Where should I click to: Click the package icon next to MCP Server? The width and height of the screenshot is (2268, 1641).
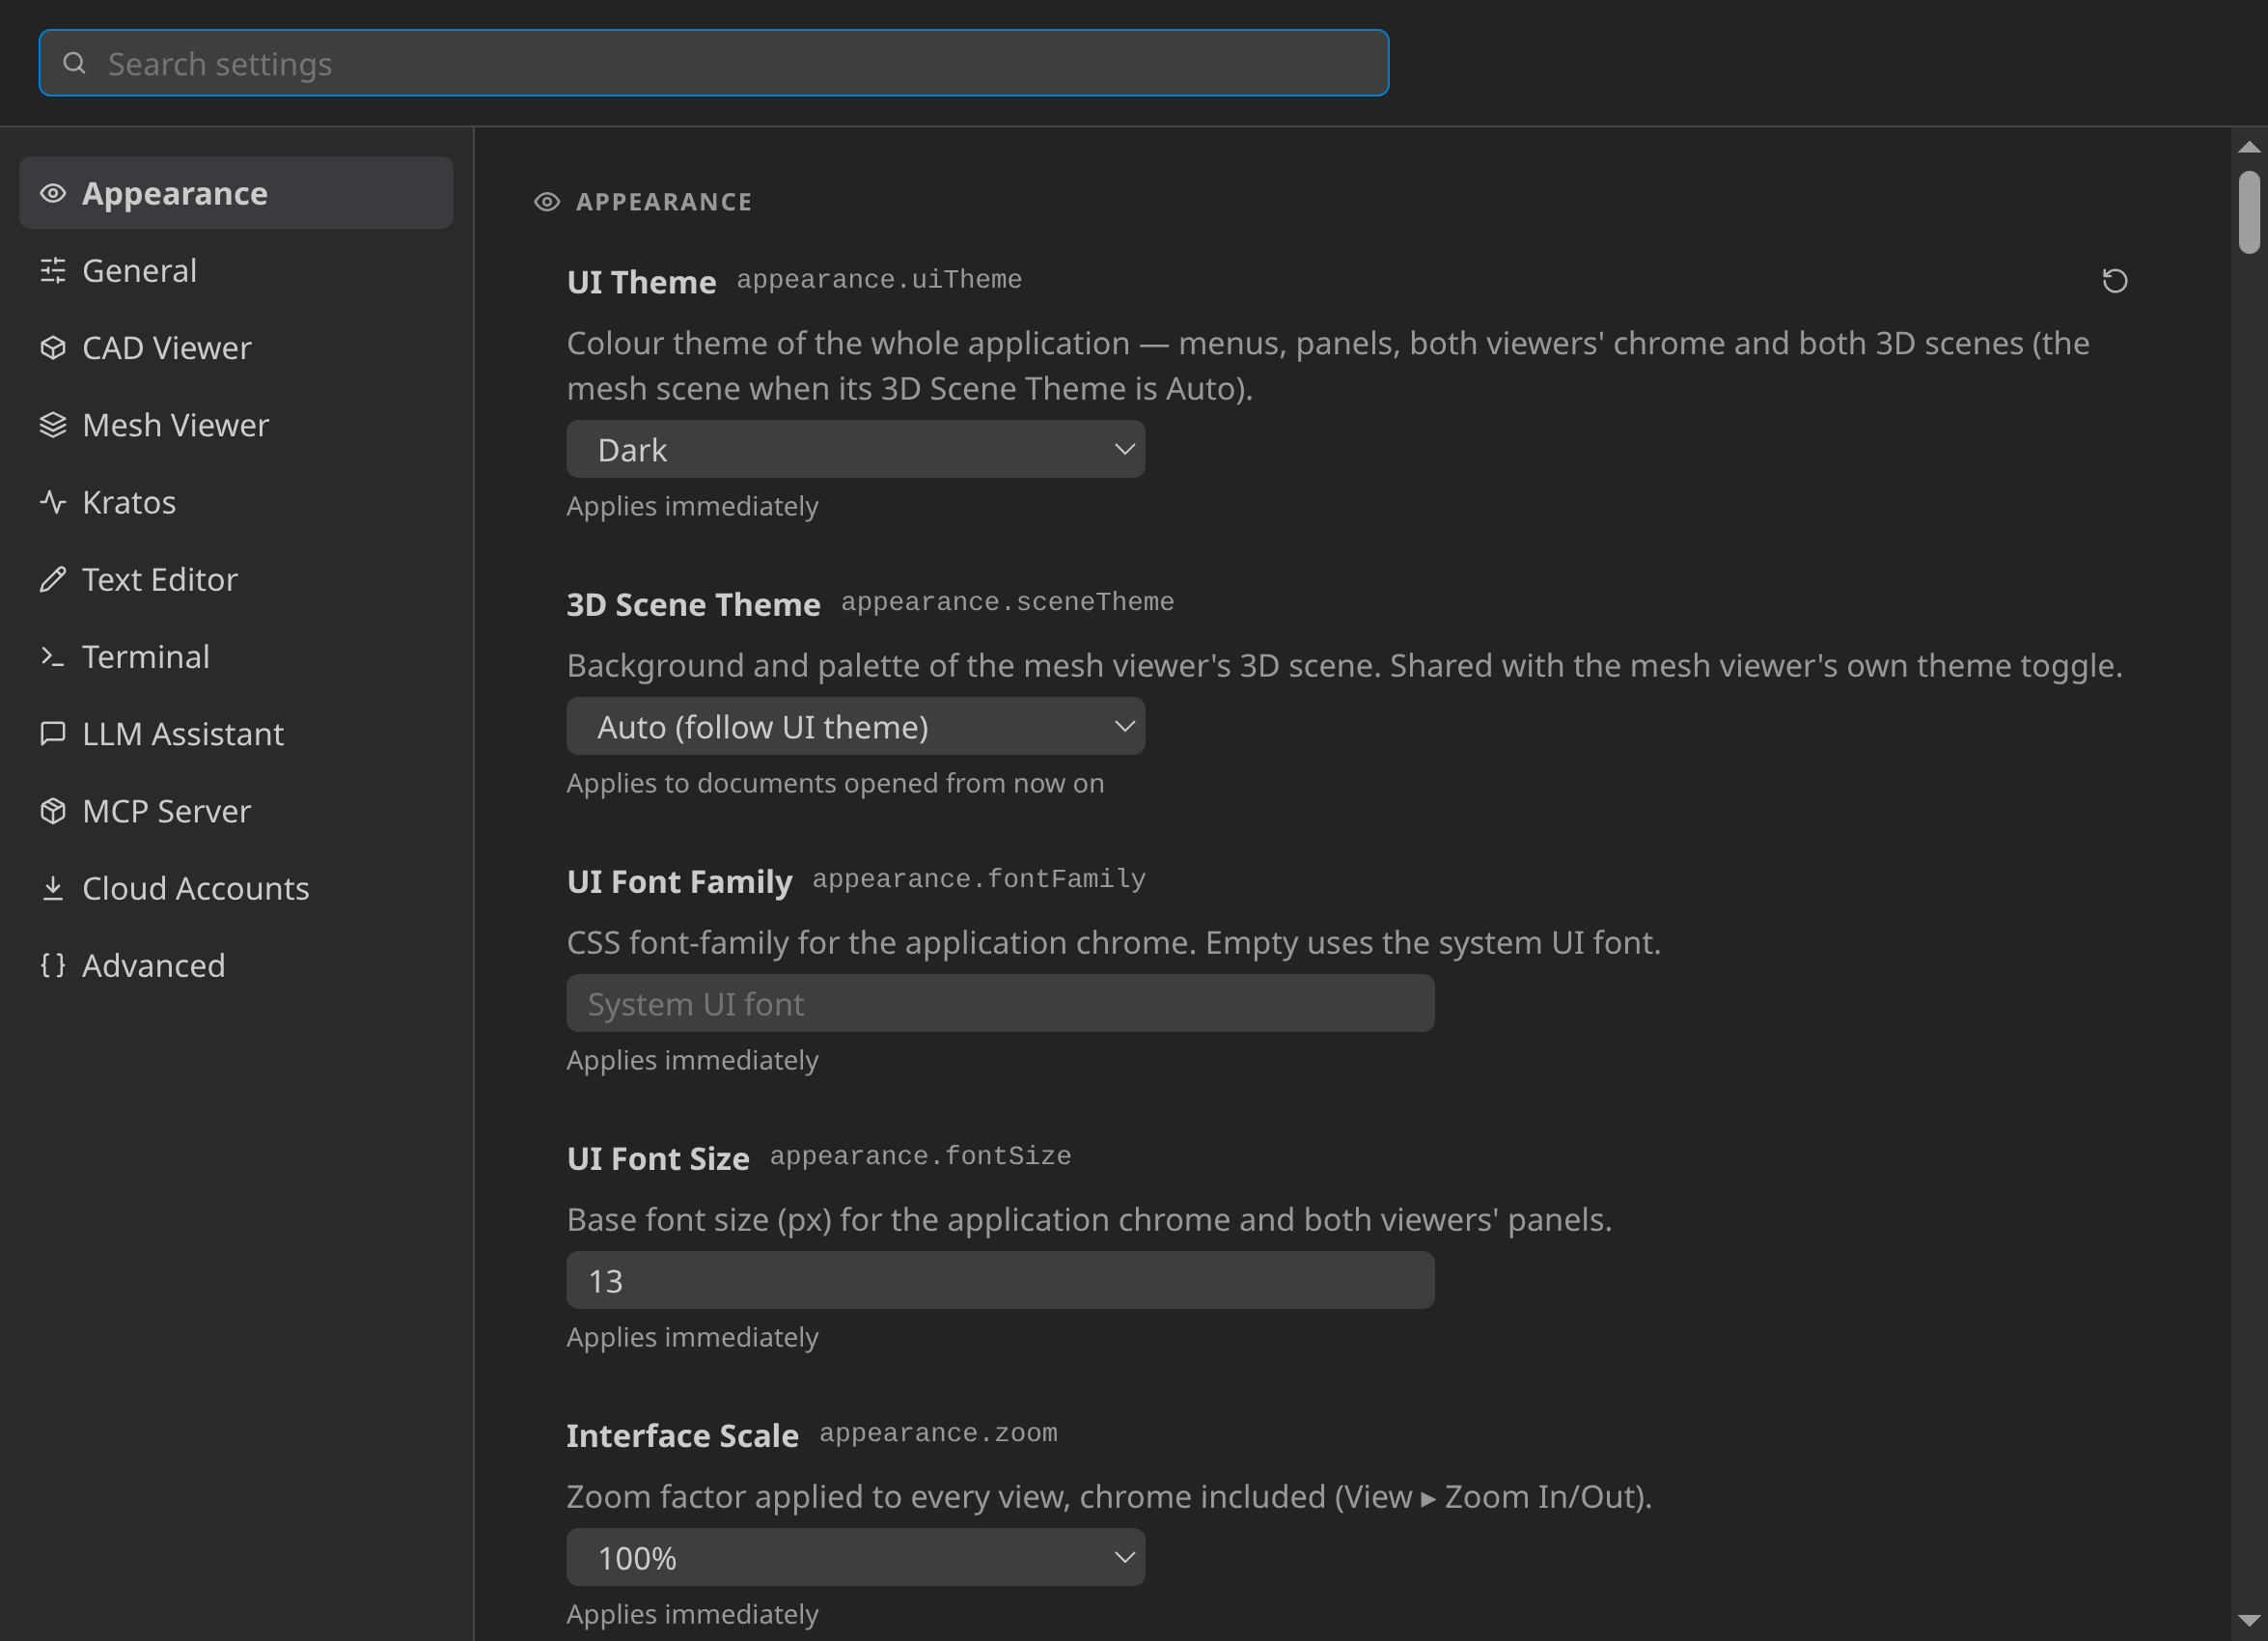[53, 811]
